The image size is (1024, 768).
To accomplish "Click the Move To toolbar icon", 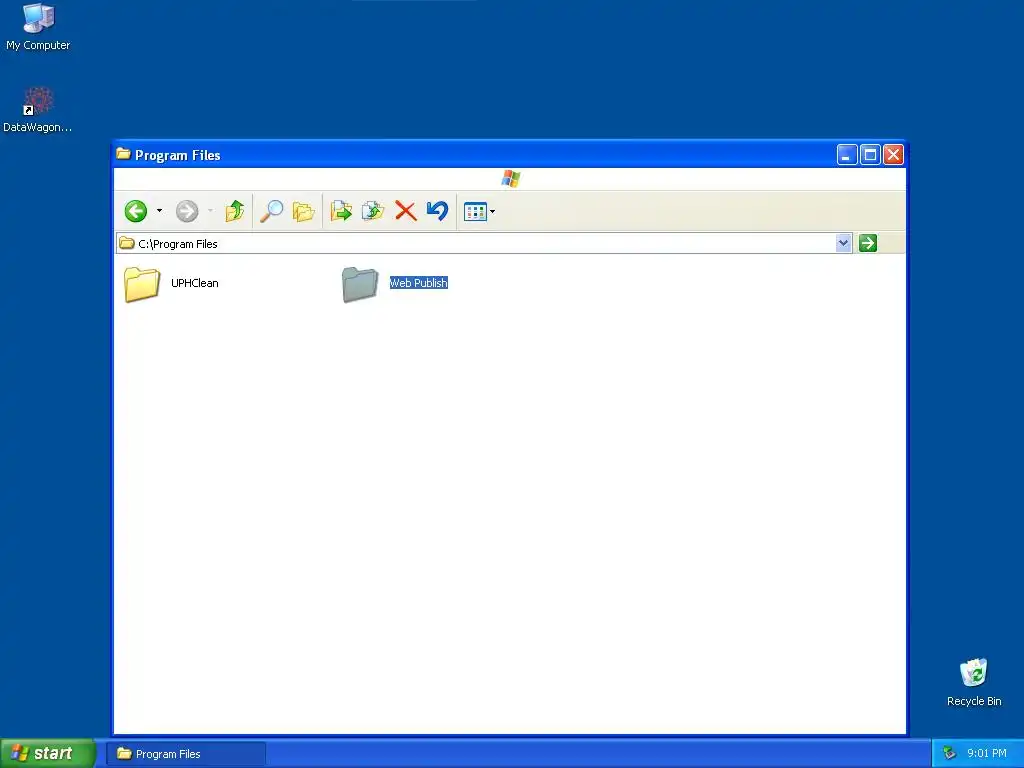I will [341, 211].
